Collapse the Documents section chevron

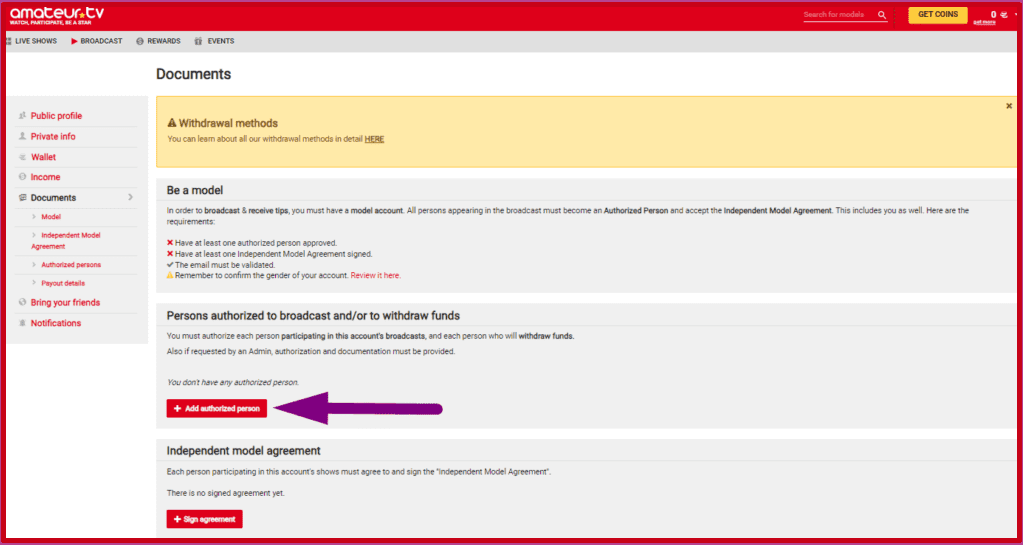click(131, 198)
